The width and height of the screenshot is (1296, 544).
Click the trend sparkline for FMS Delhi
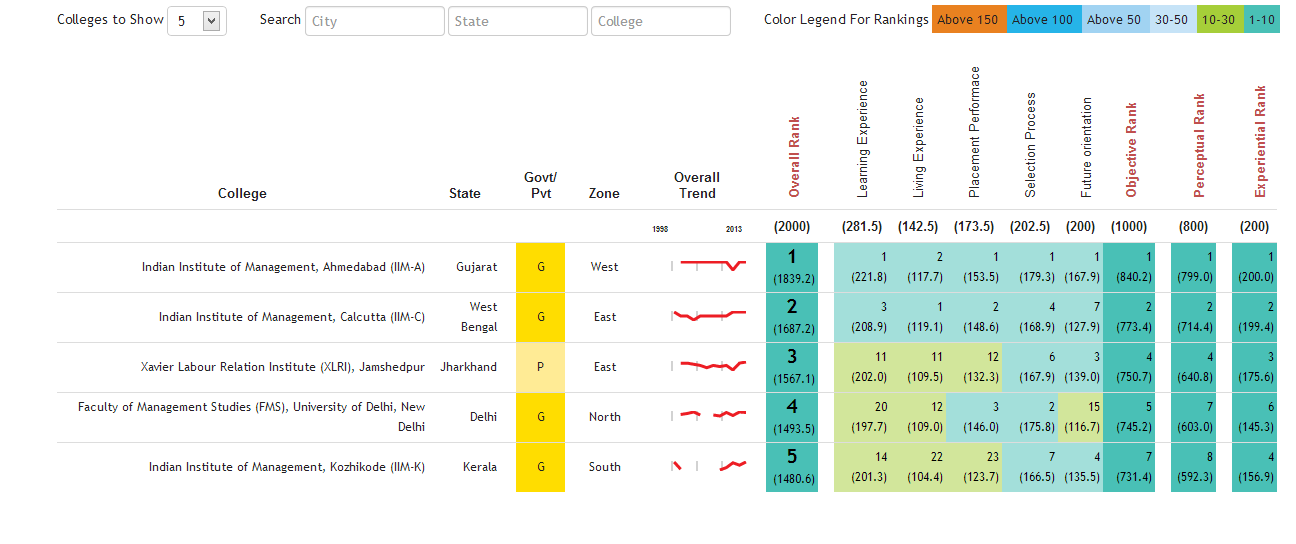[x=708, y=414]
